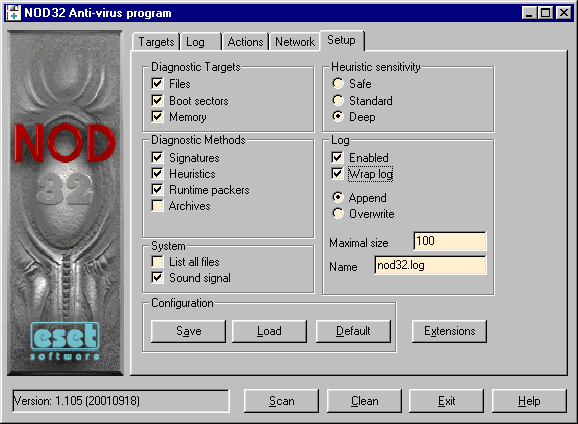Uncheck Runtime packers

(x=157, y=190)
